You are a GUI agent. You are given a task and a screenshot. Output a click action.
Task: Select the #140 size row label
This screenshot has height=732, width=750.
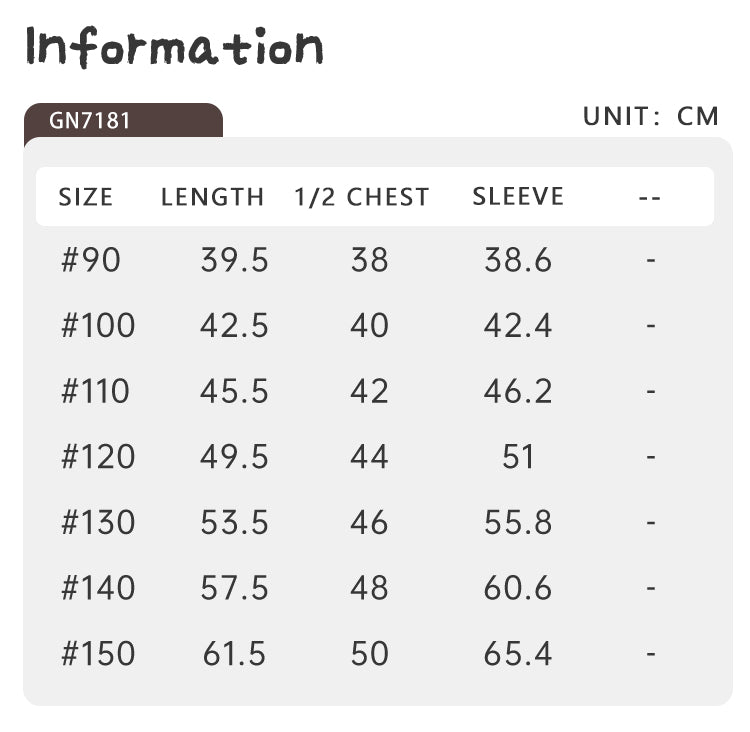point(98,588)
